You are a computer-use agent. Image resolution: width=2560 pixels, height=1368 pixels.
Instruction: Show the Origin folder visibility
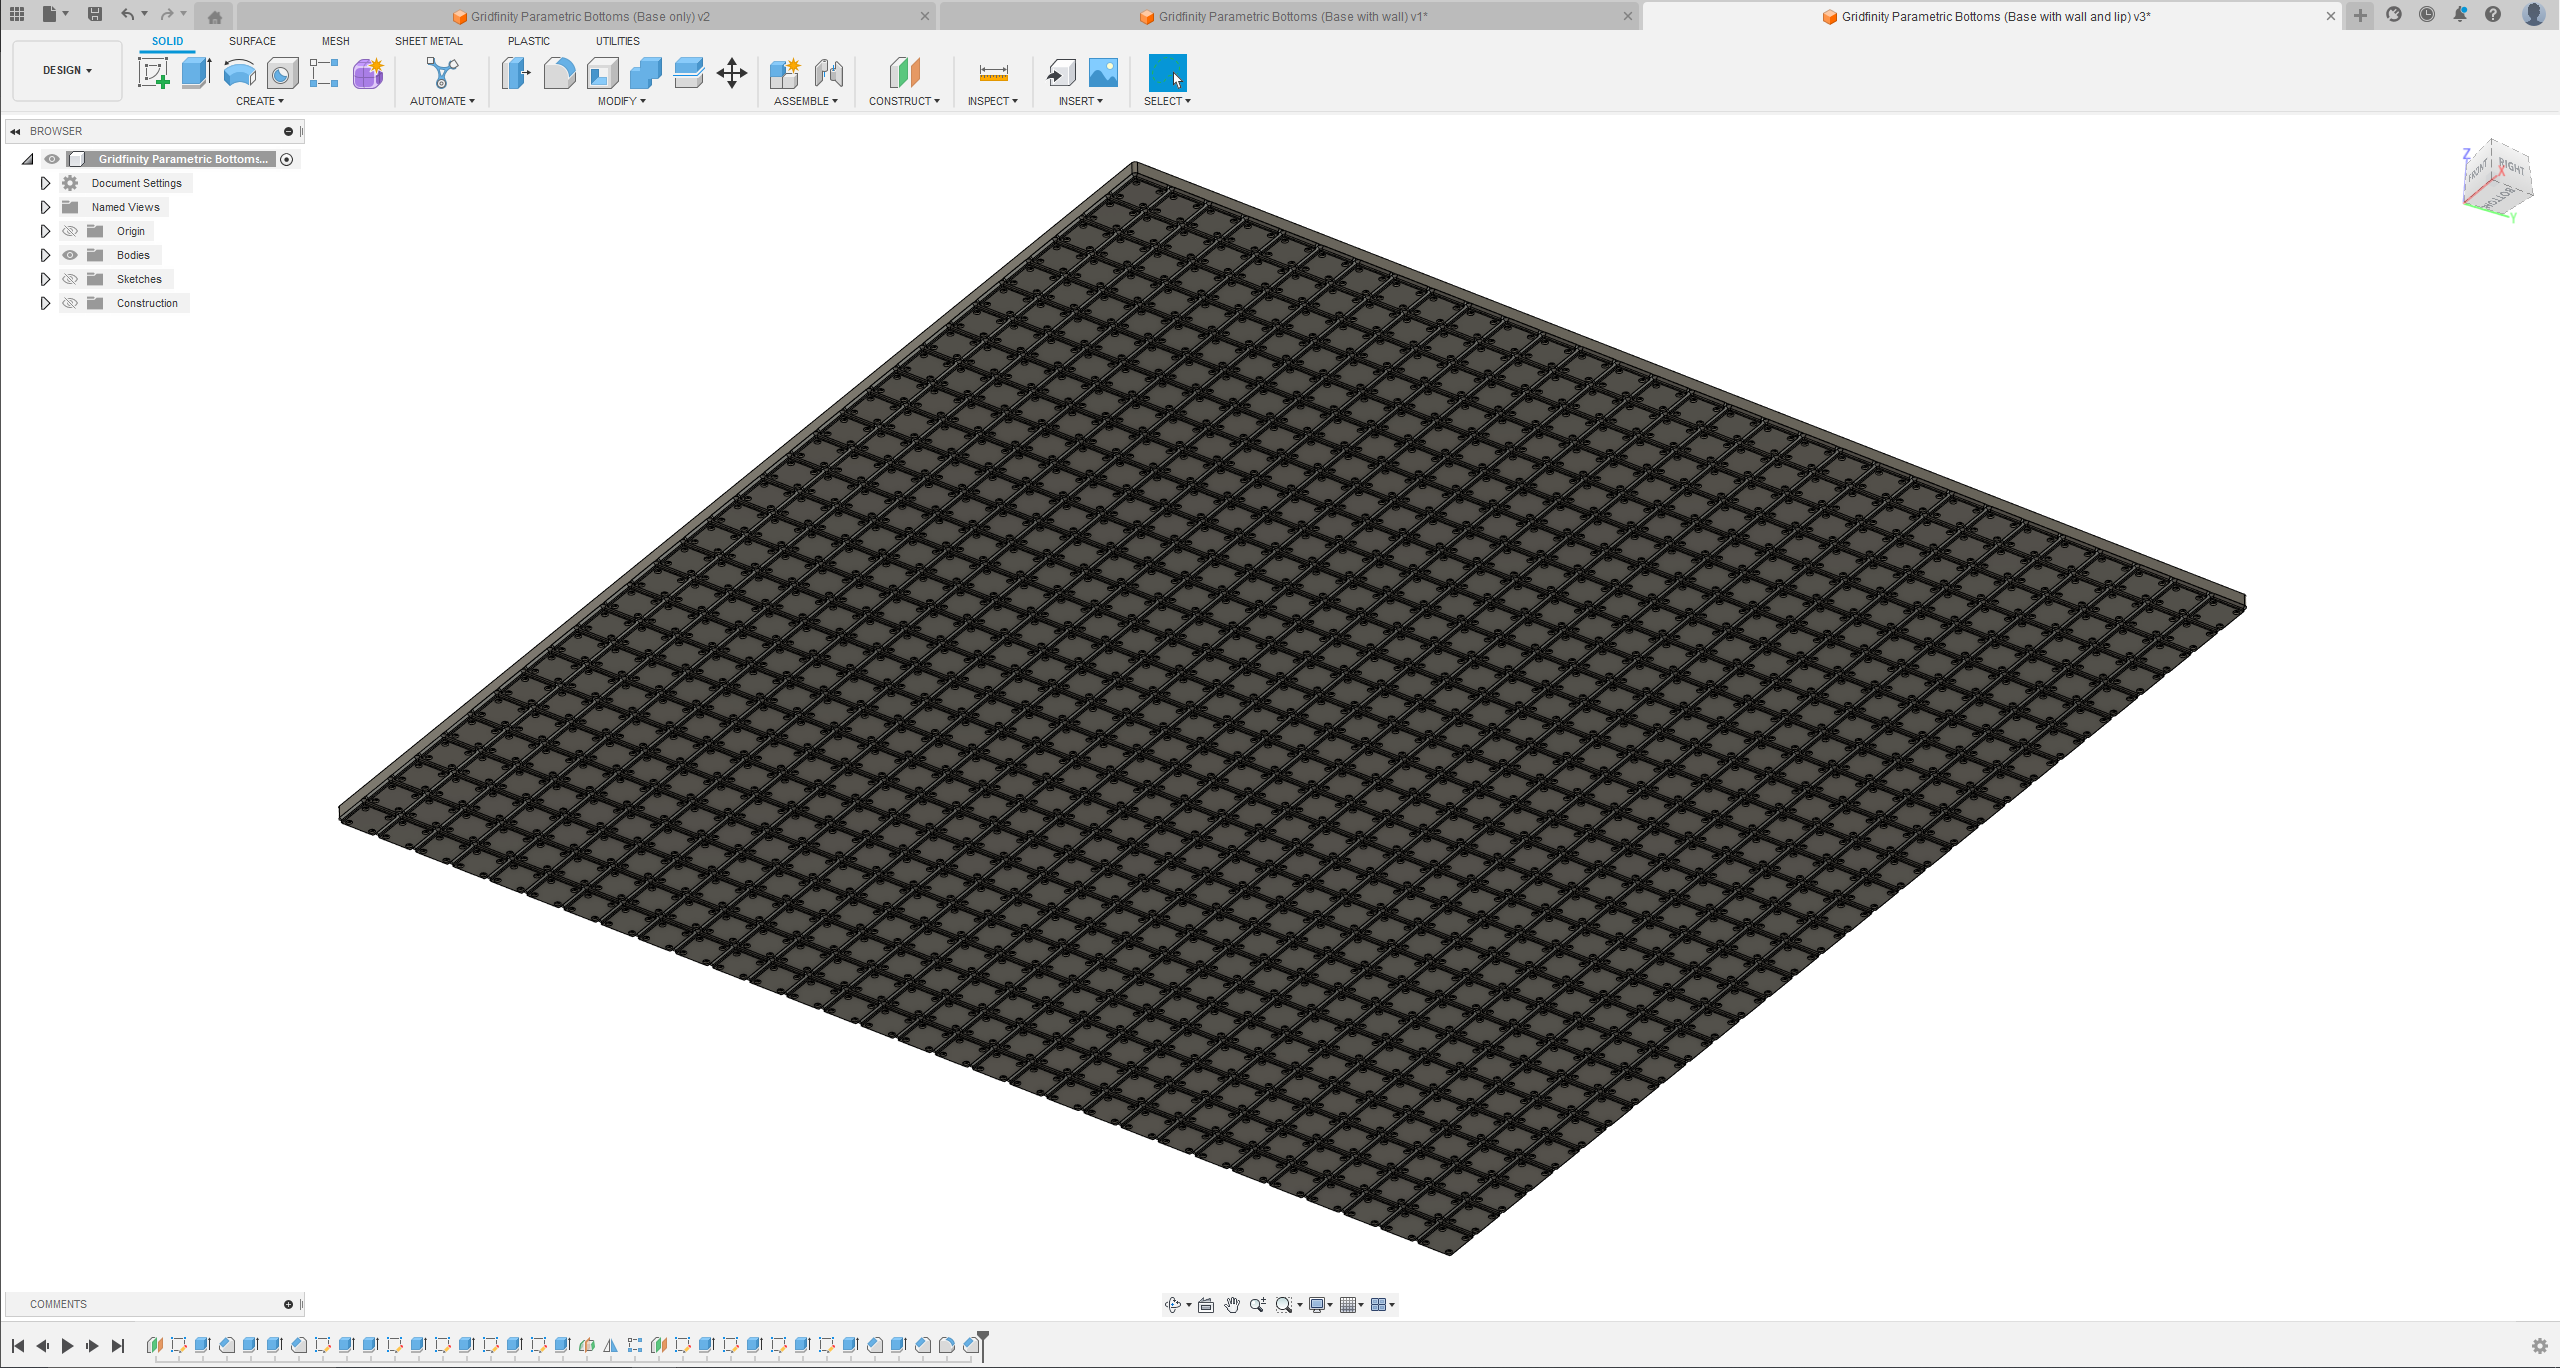click(x=70, y=231)
